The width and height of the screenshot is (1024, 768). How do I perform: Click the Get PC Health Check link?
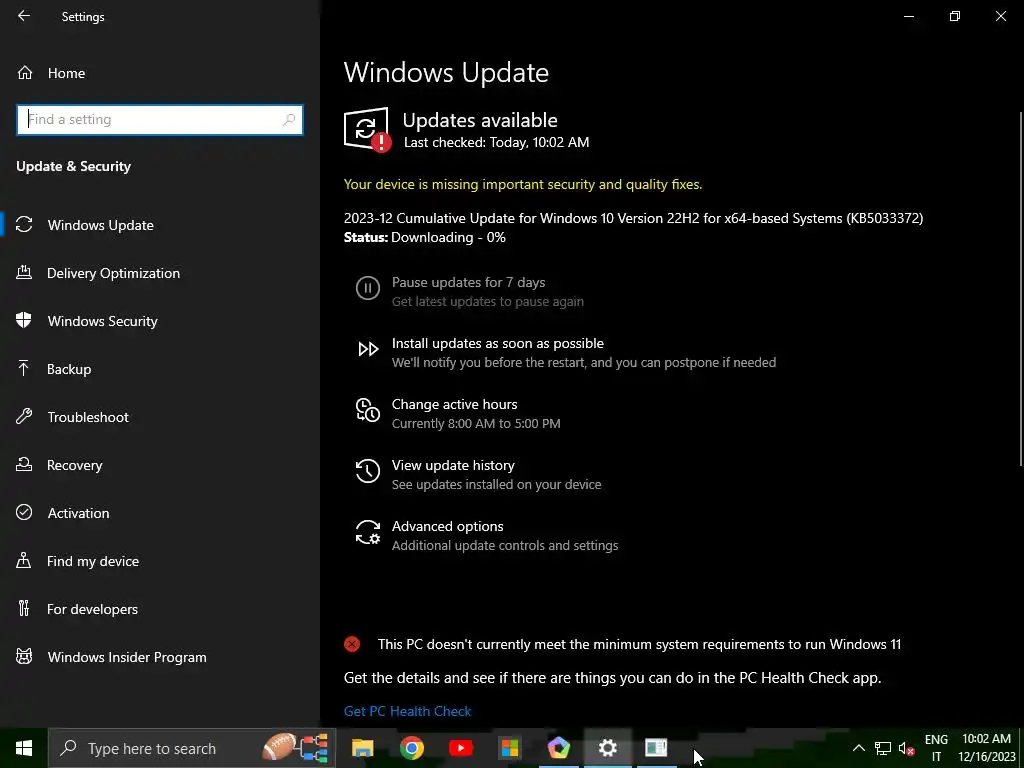point(408,711)
